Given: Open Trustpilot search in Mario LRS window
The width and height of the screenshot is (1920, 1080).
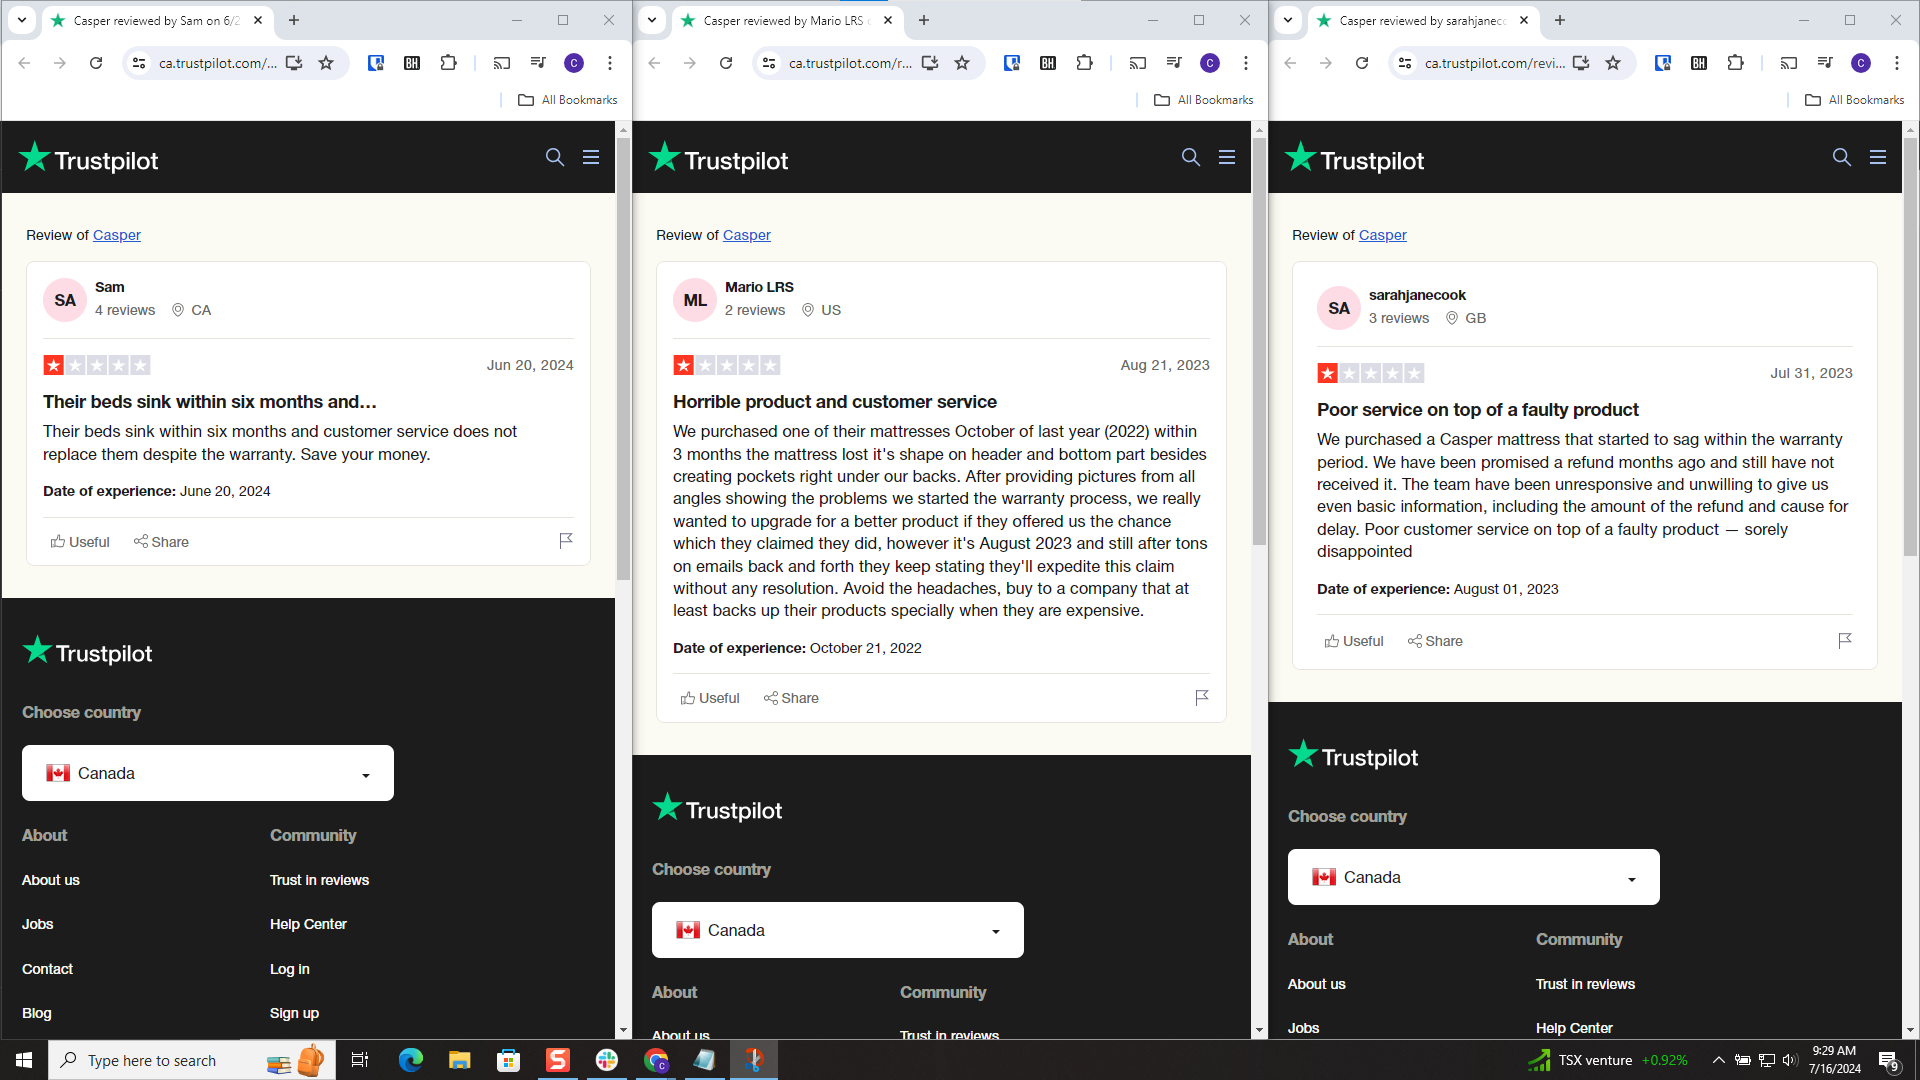Looking at the screenshot, I should coord(1191,157).
